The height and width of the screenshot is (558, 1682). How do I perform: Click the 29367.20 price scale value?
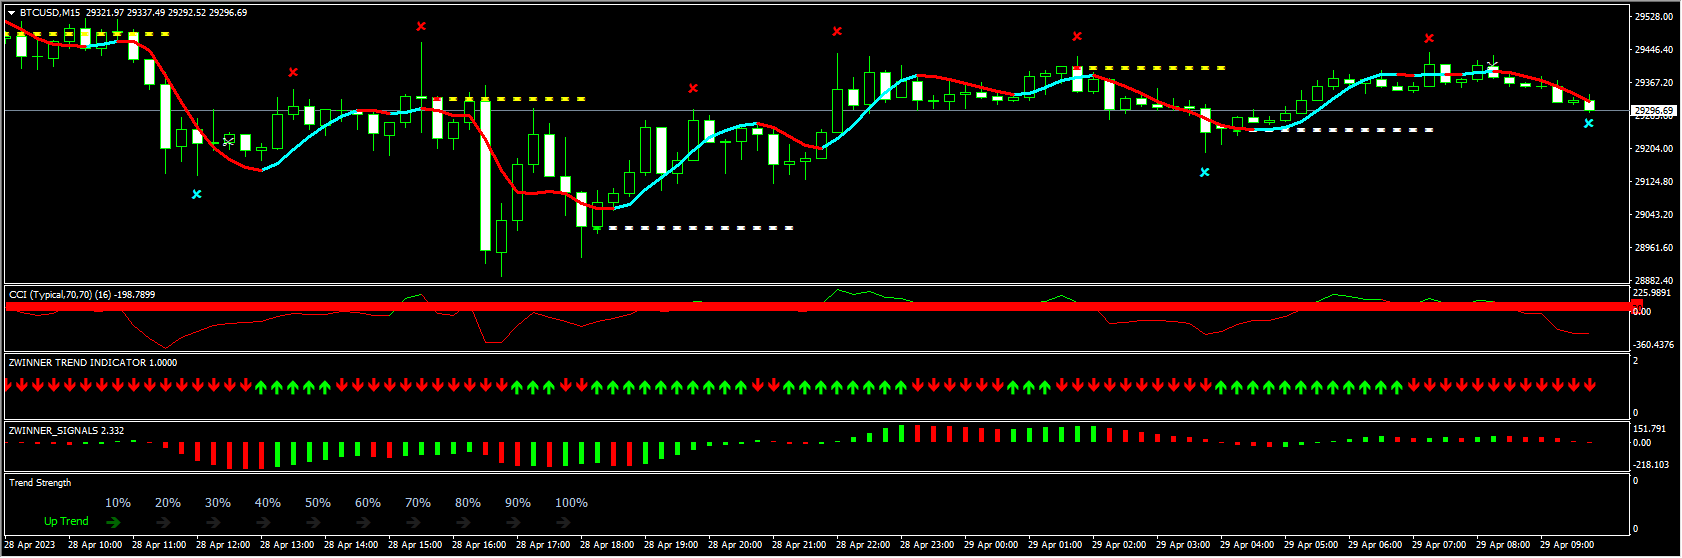coord(1654,83)
